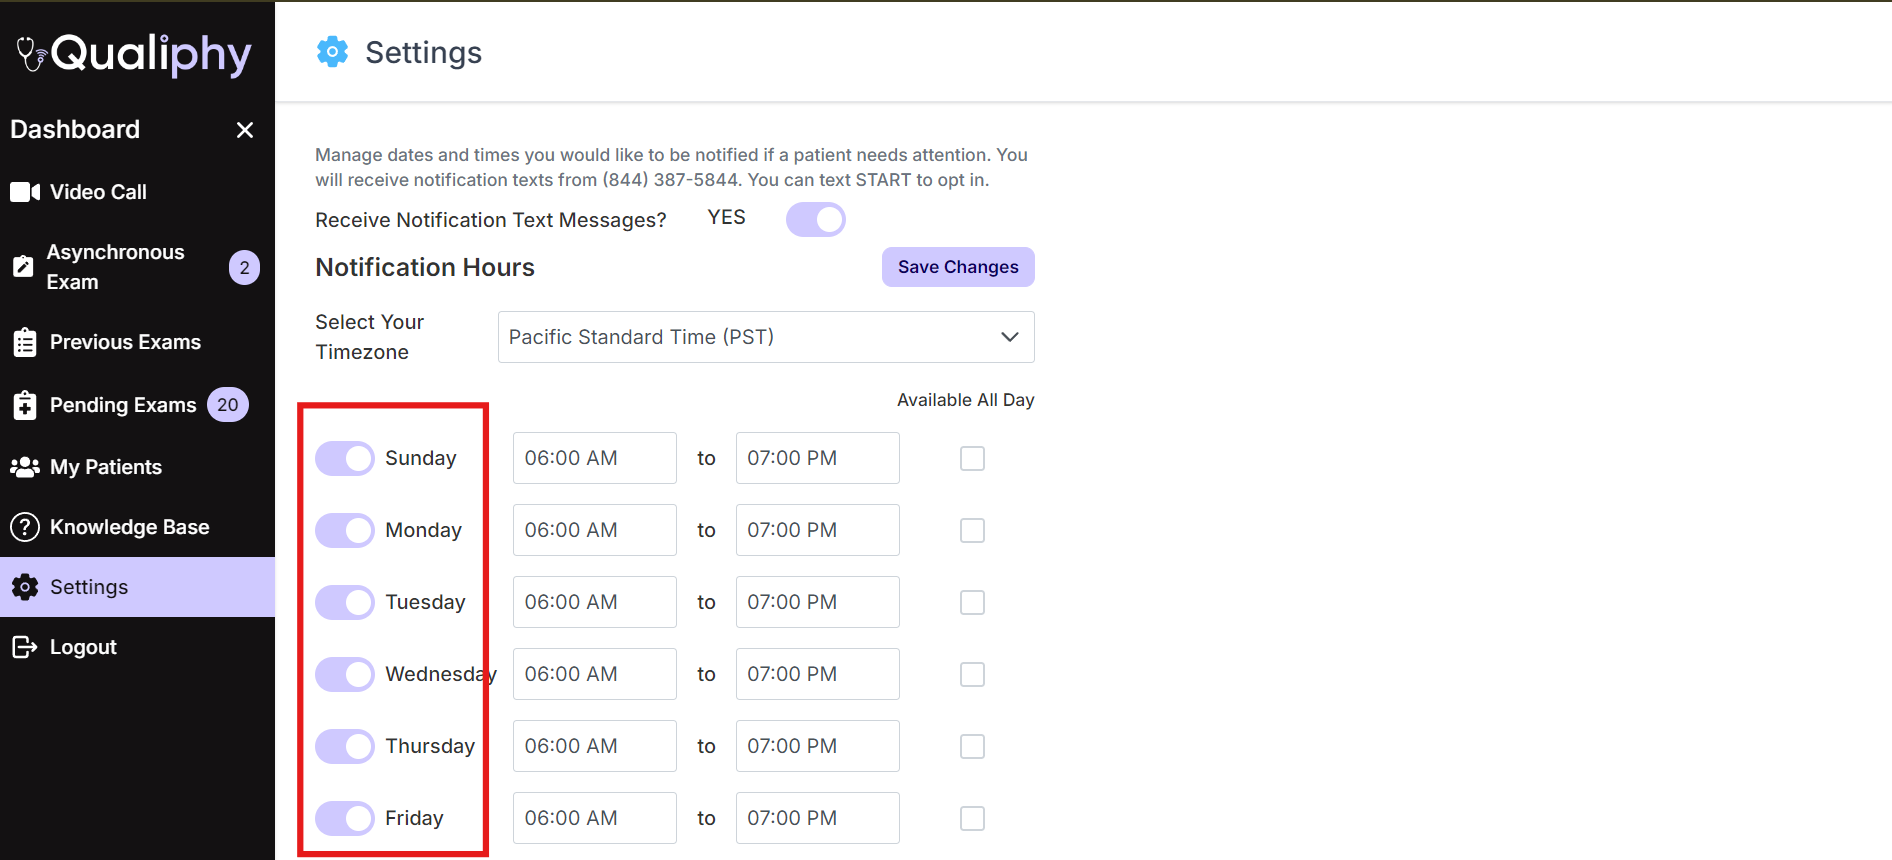
Task: Click the Asynchronous Exam edit icon
Action: click(x=23, y=267)
